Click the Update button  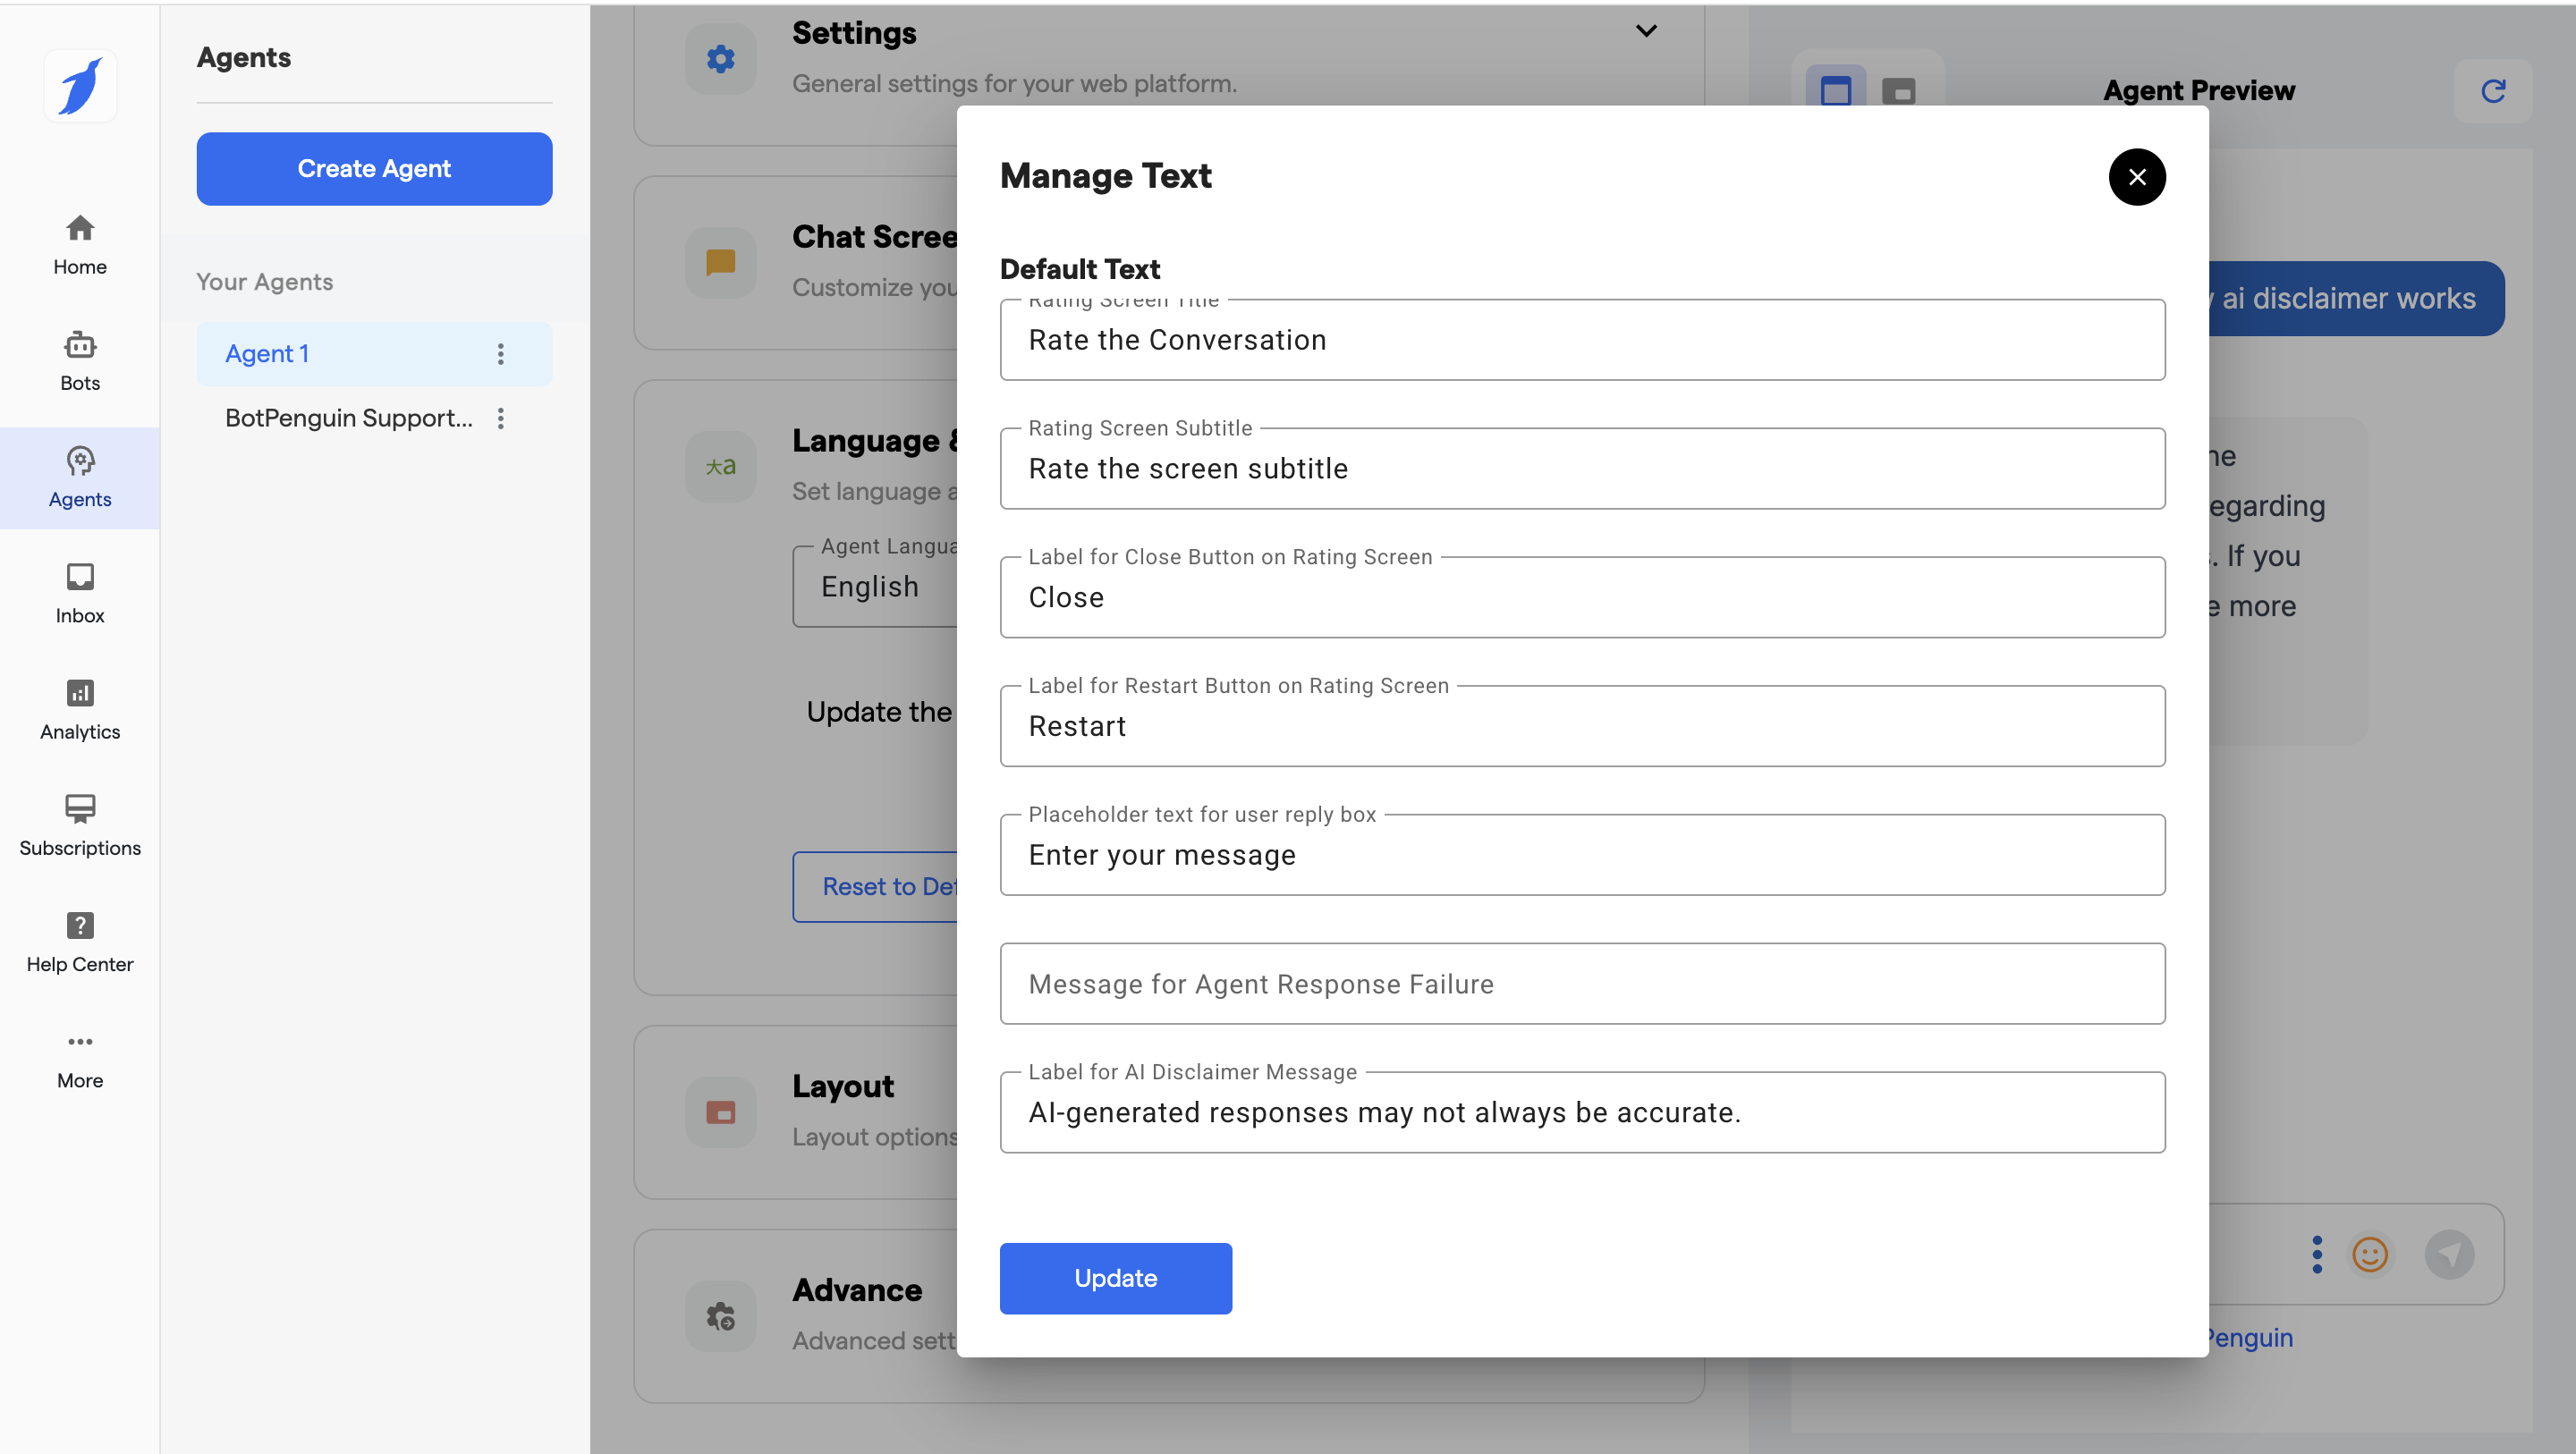1115,1278
